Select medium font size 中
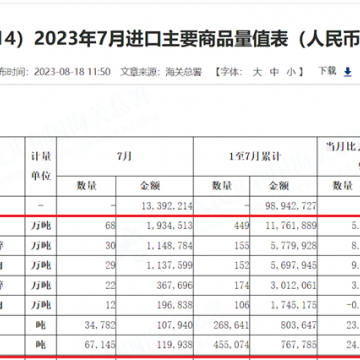The image size is (360, 360). coord(274,72)
